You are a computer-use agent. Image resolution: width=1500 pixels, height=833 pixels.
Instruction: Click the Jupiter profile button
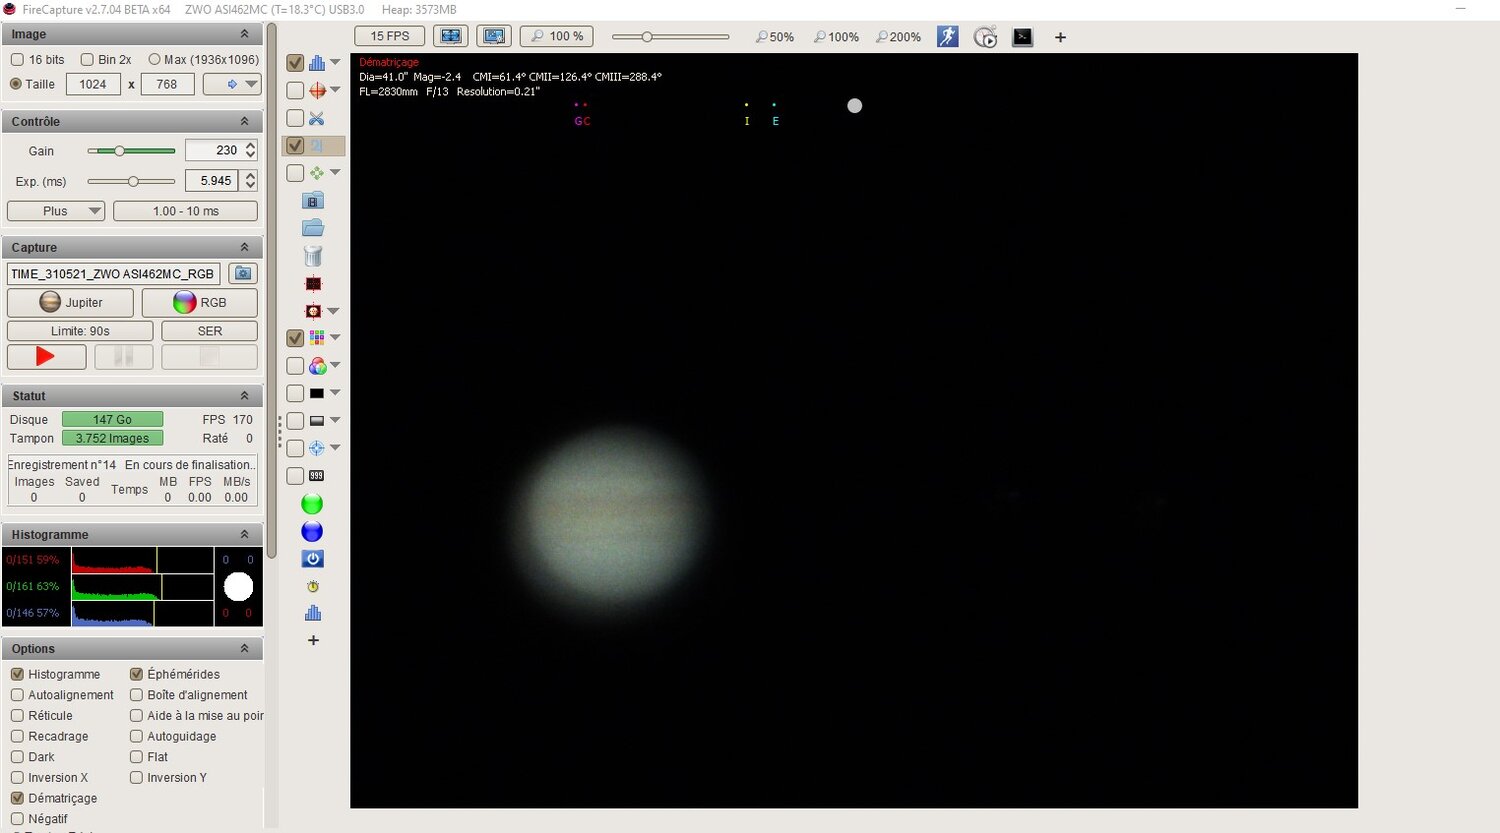tap(71, 302)
